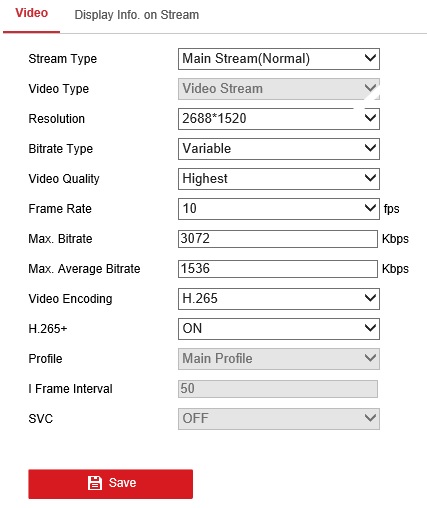The image size is (427, 508).
Task: Click the floppy disk Save icon
Action: [x=95, y=483]
